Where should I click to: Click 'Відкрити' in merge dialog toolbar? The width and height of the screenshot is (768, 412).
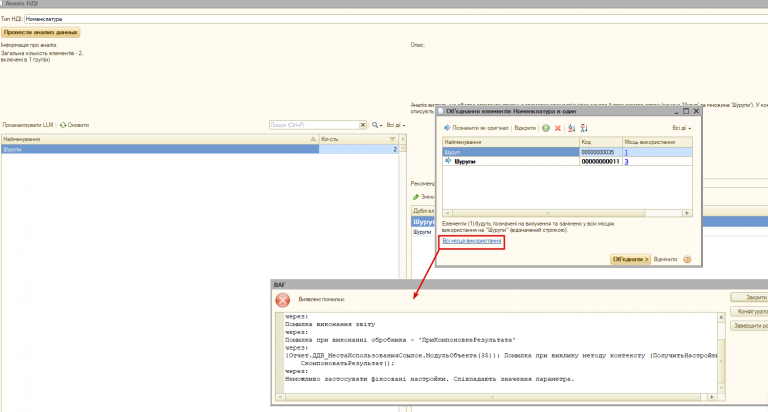(x=525, y=128)
